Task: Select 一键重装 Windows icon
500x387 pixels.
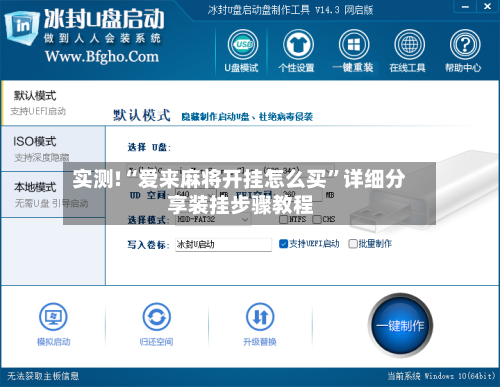Action: click(354, 45)
